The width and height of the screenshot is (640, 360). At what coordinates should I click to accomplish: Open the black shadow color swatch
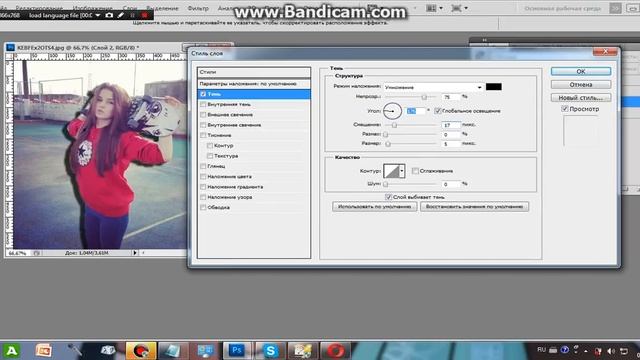tap(493, 87)
